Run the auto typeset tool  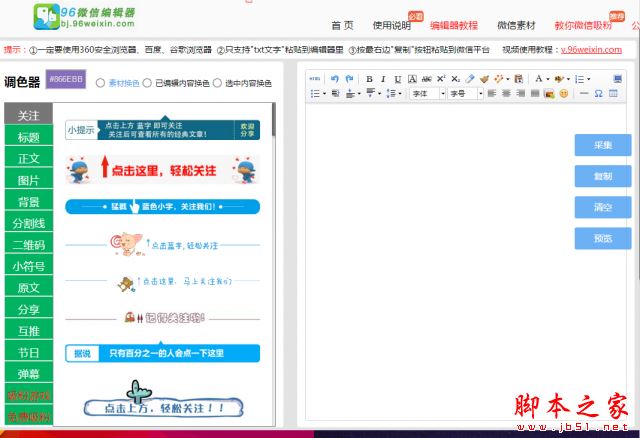[x=498, y=79]
